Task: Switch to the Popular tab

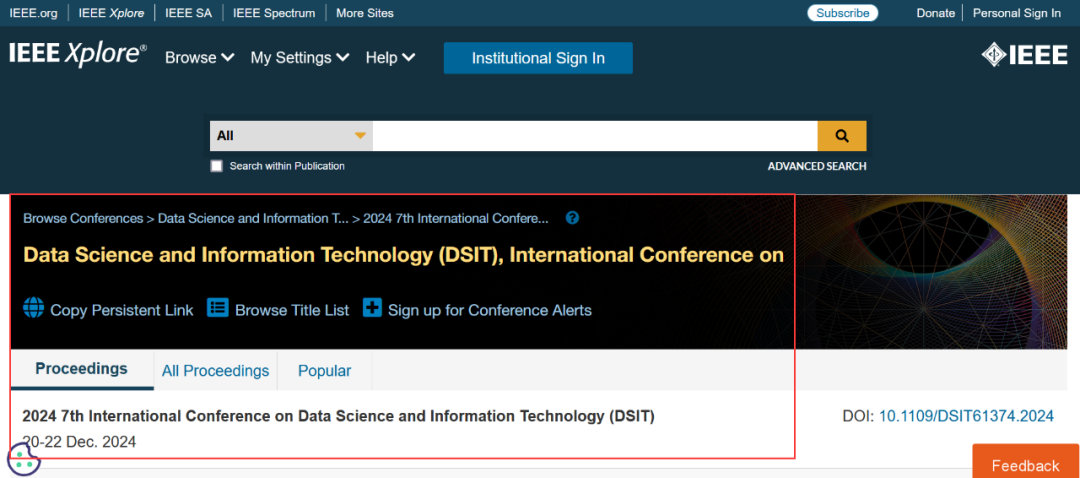Action: point(324,371)
